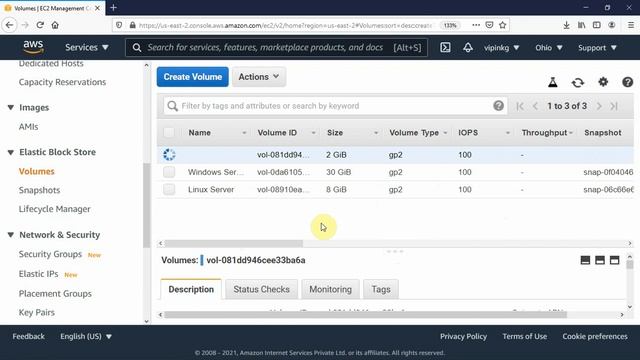The height and width of the screenshot is (360, 640).
Task: Open Firefox account icon
Action: tap(611, 25)
